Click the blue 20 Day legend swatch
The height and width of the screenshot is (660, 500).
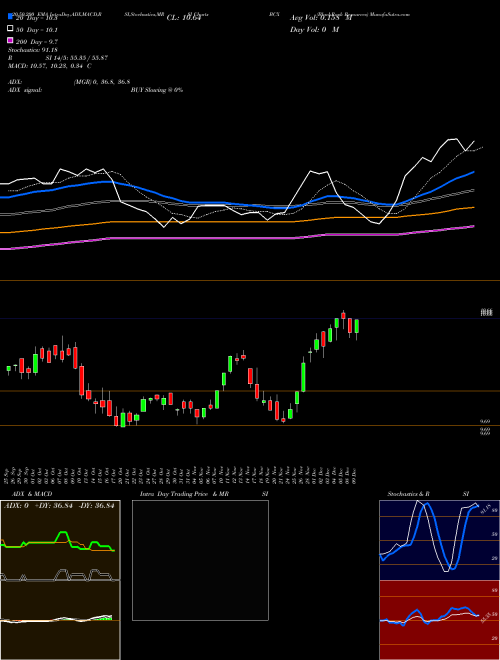pos(10,17)
